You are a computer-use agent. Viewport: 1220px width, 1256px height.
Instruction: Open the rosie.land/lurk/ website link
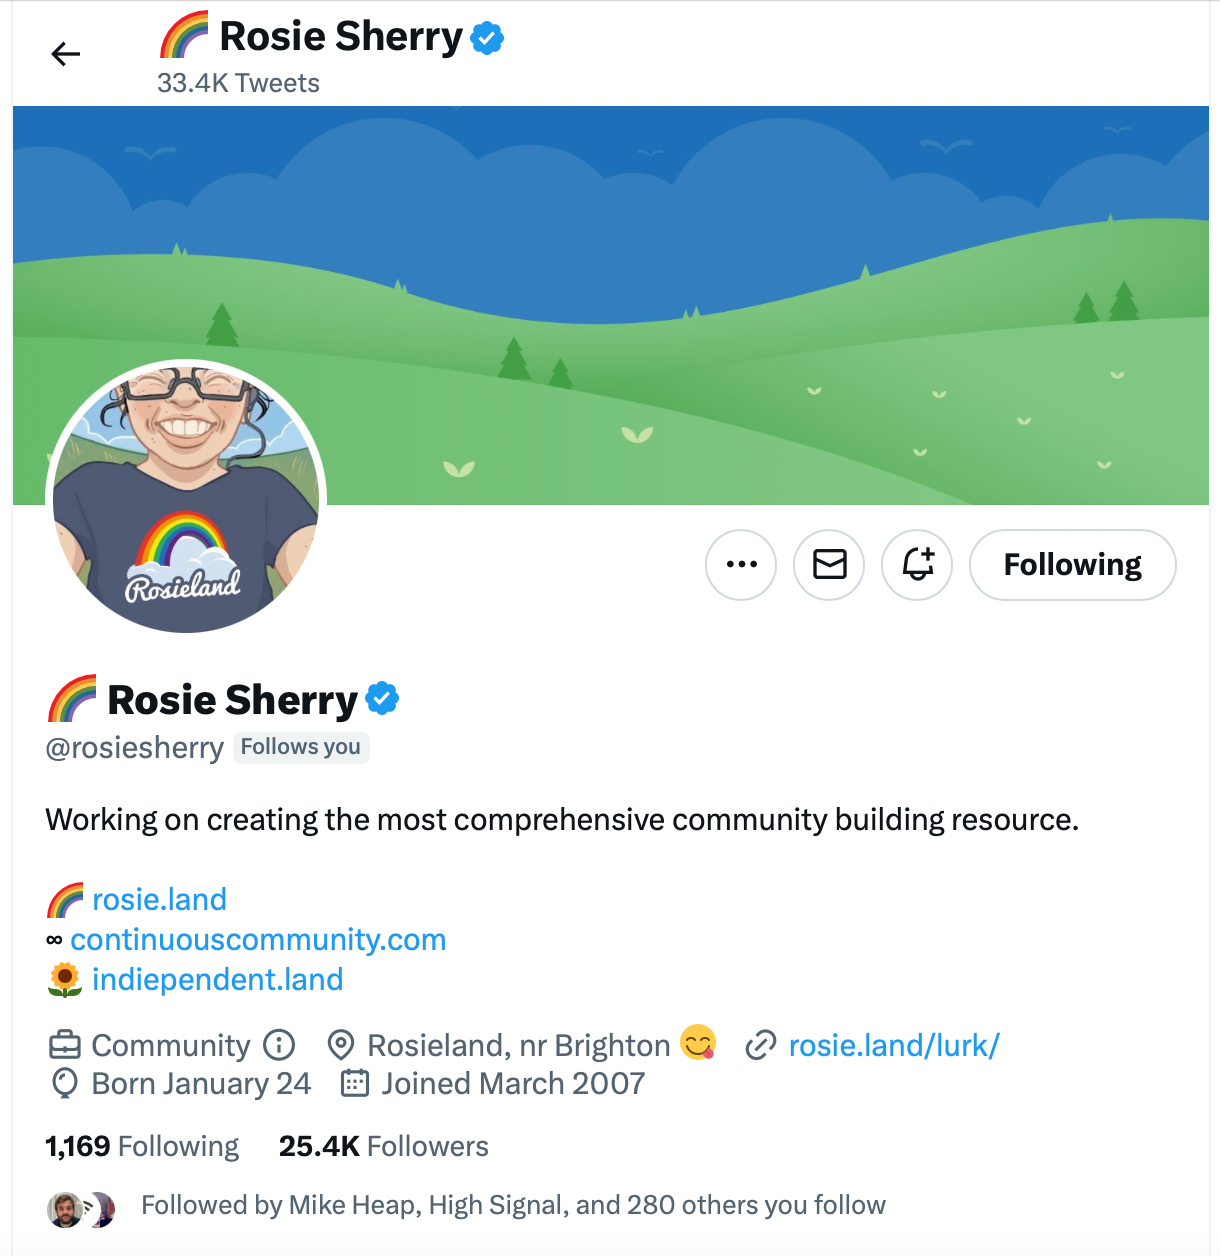coord(894,1045)
